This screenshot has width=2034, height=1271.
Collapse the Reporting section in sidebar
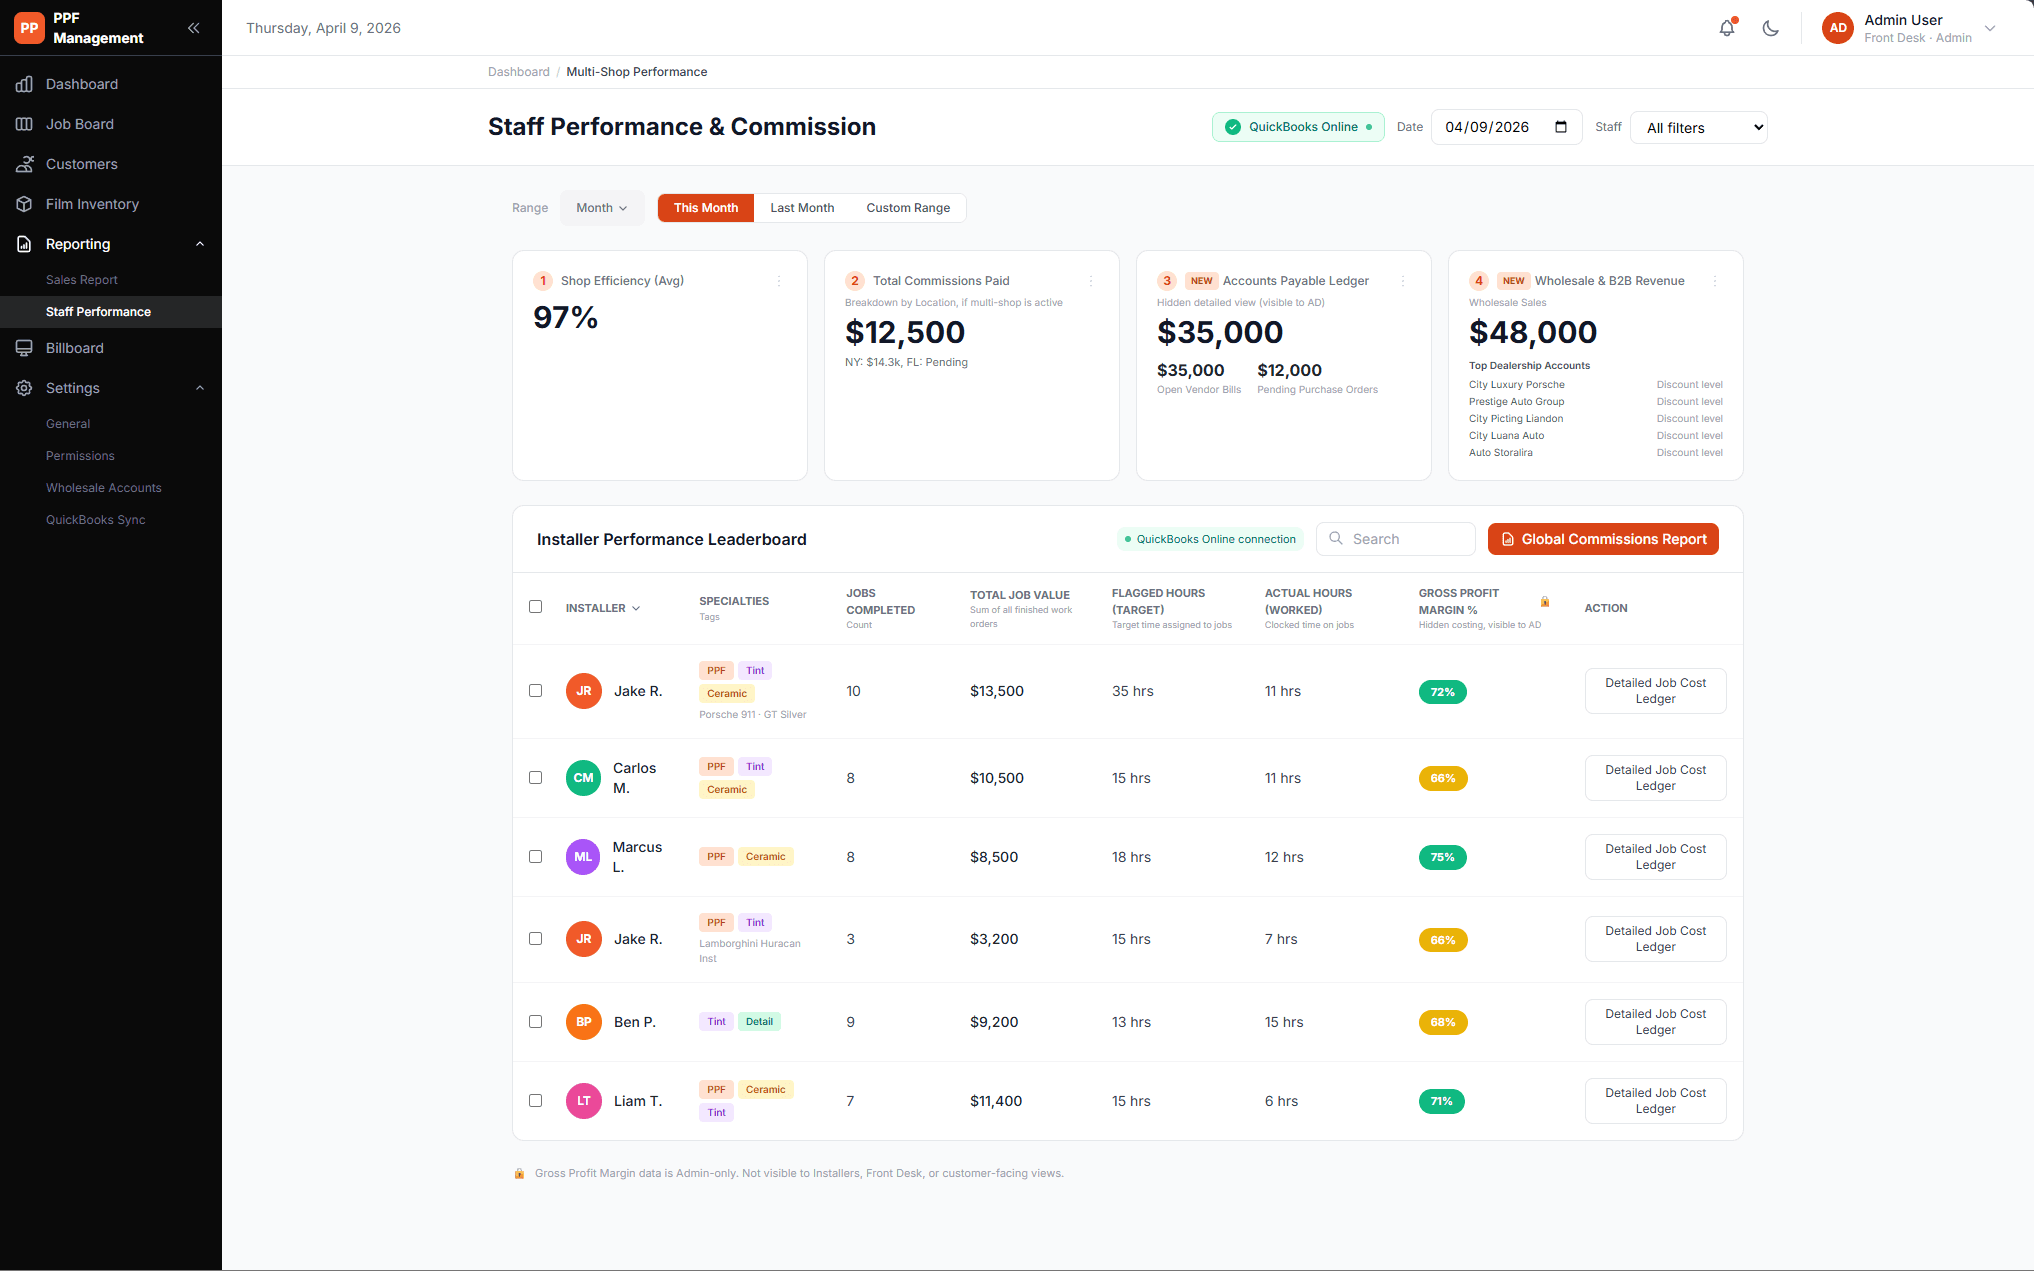tap(199, 243)
